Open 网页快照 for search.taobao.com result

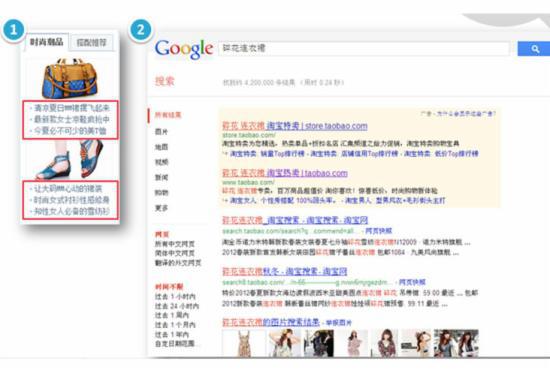click(378, 231)
